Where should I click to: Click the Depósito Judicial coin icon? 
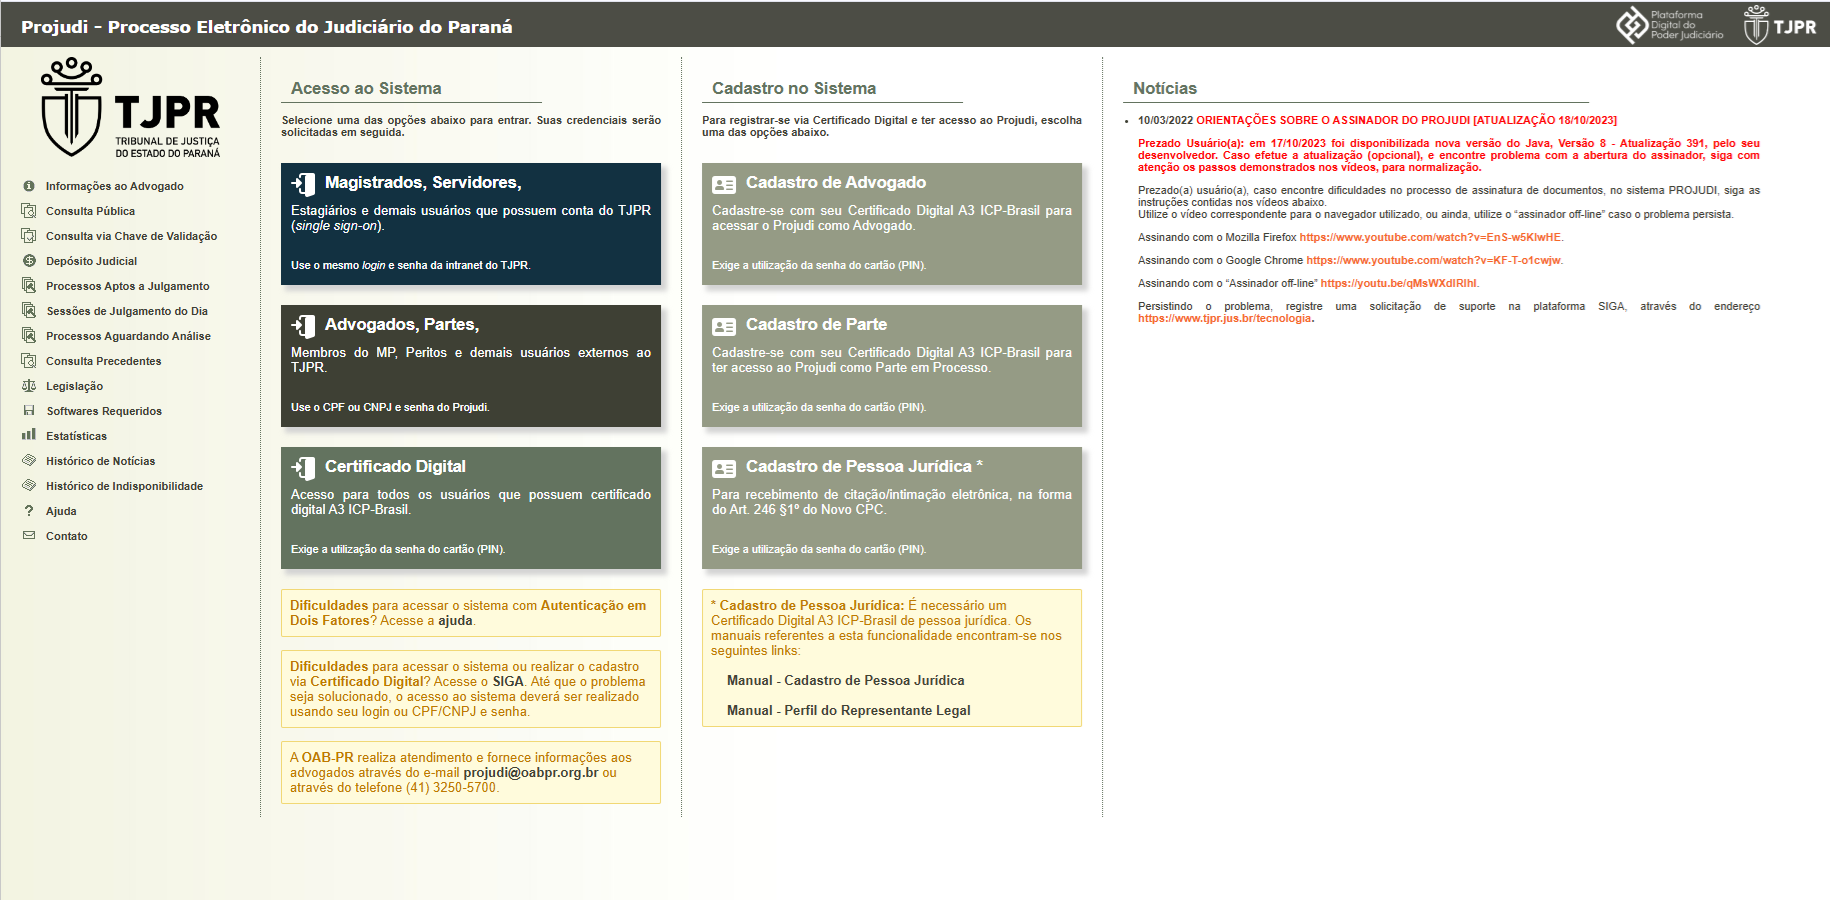coord(29,261)
